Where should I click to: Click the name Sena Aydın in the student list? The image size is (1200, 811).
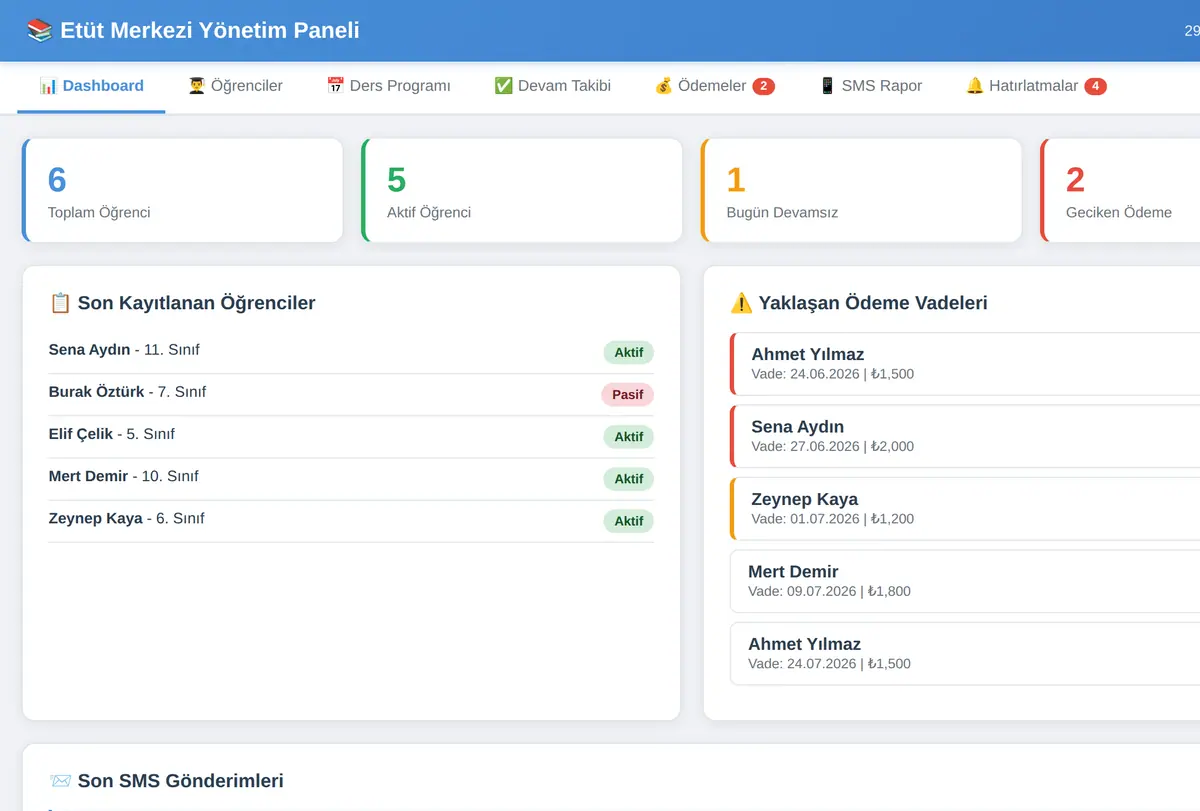pyautogui.click(x=89, y=350)
